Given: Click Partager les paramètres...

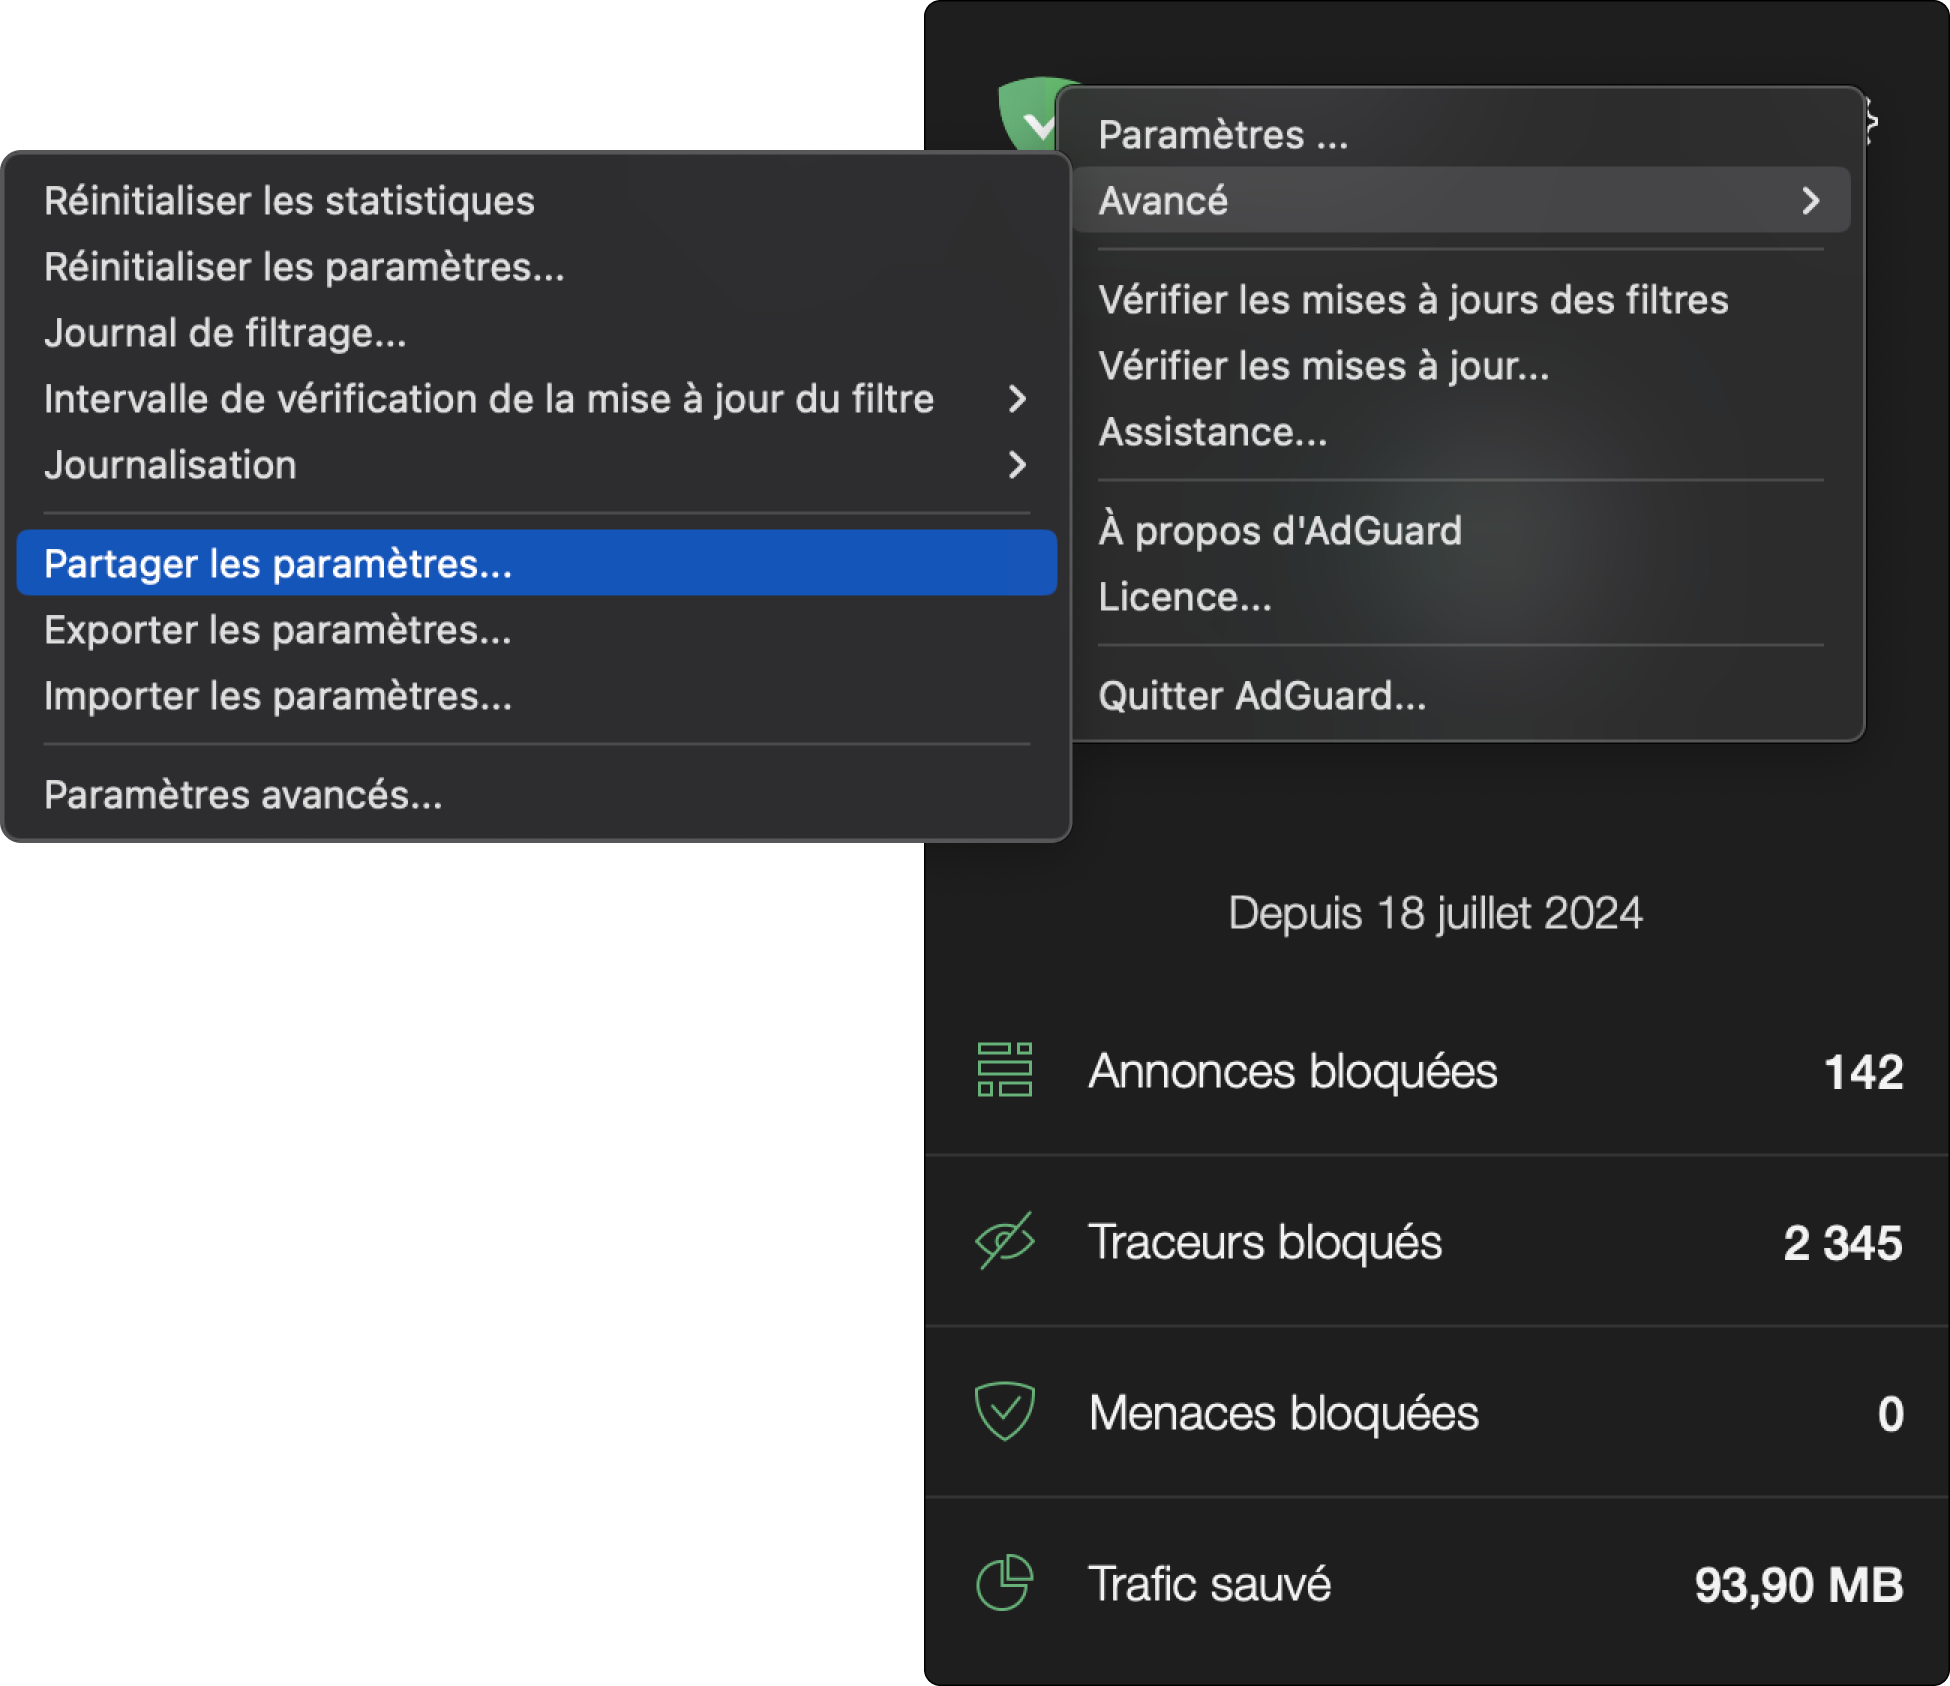Looking at the screenshot, I should pyautogui.click(x=536, y=563).
